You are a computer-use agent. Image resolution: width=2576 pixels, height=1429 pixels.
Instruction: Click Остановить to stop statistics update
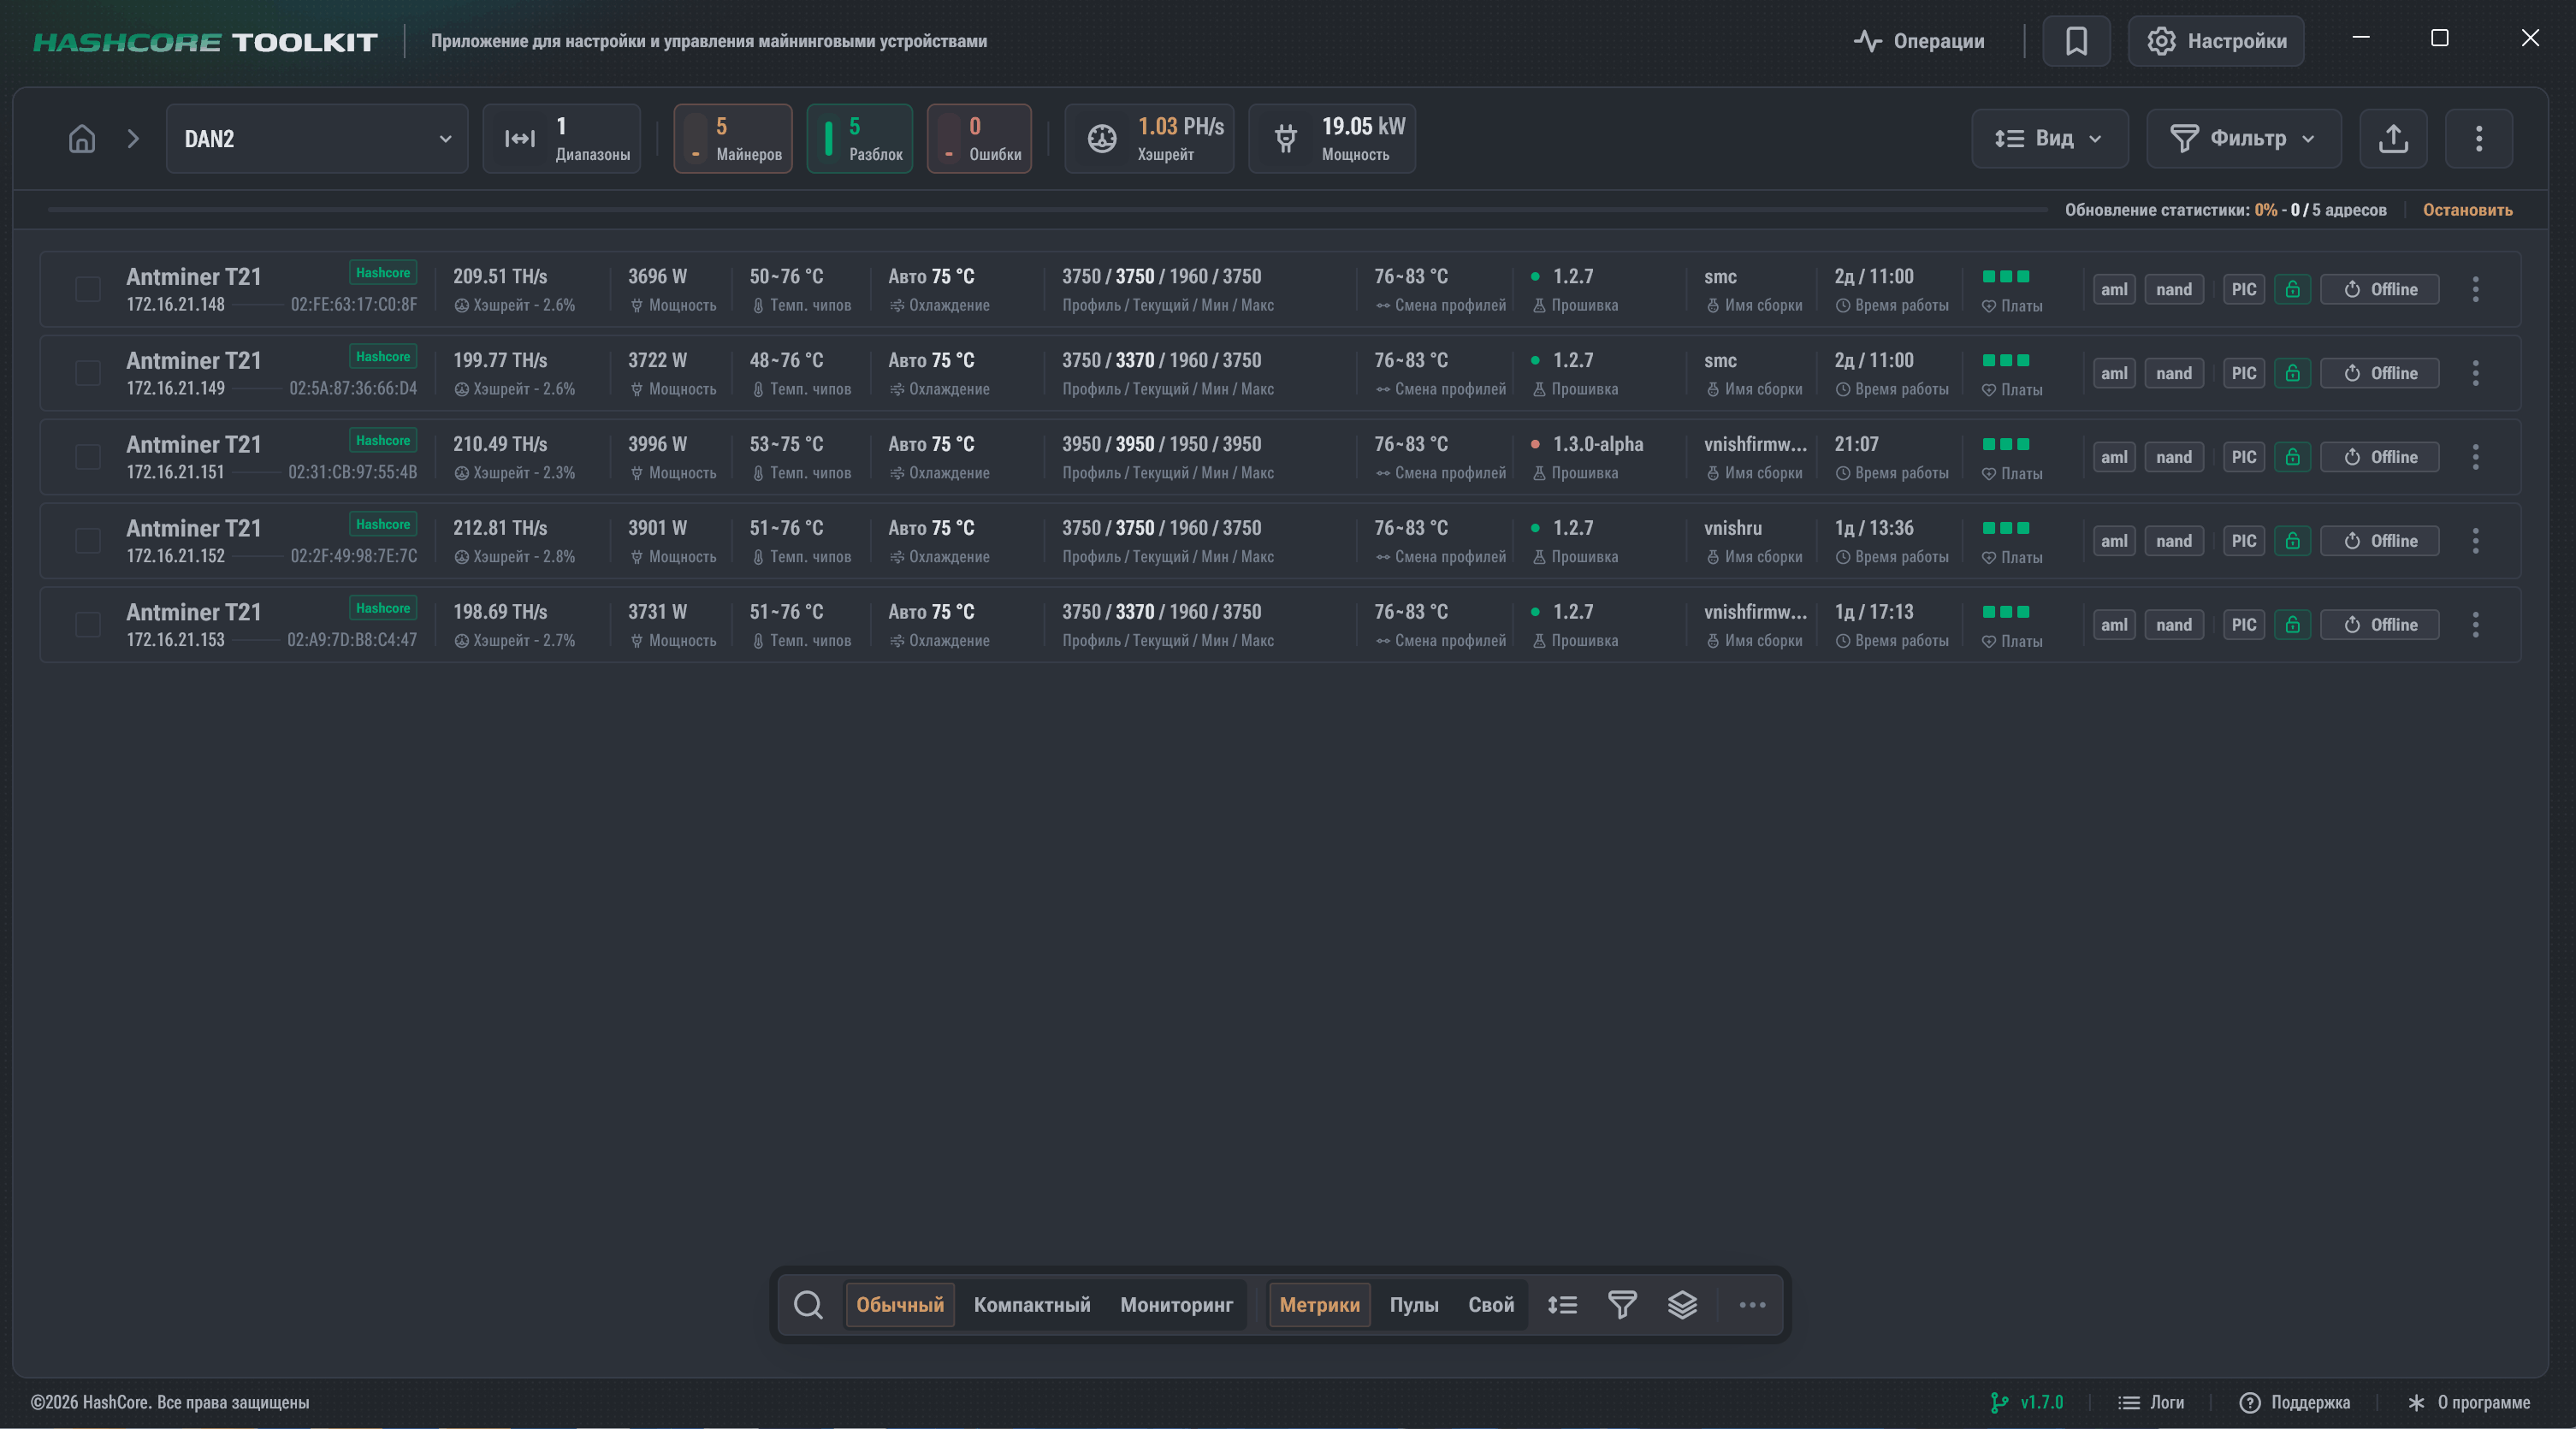coord(2467,210)
